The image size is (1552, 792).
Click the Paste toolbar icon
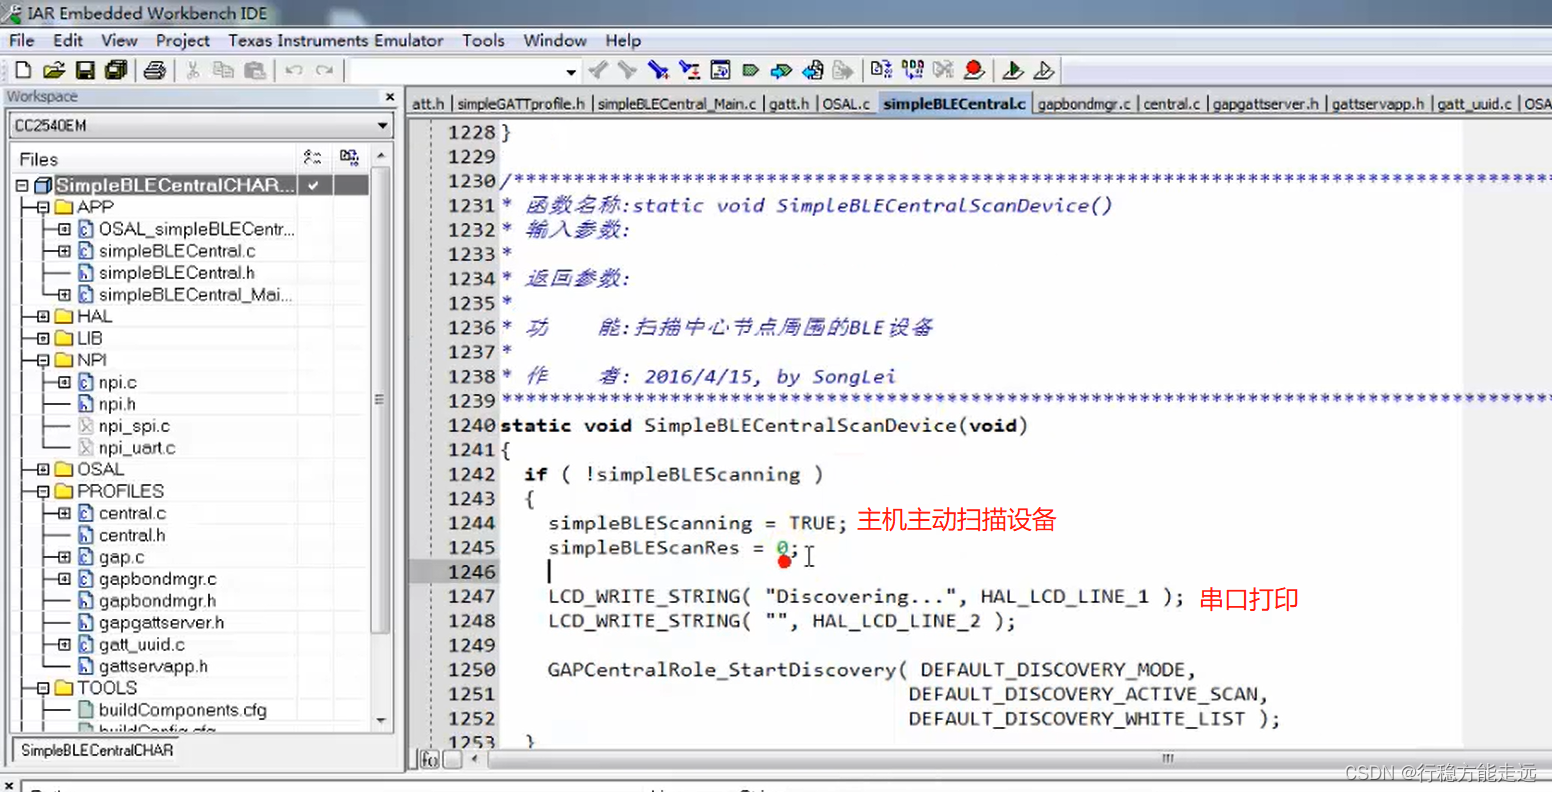255,70
